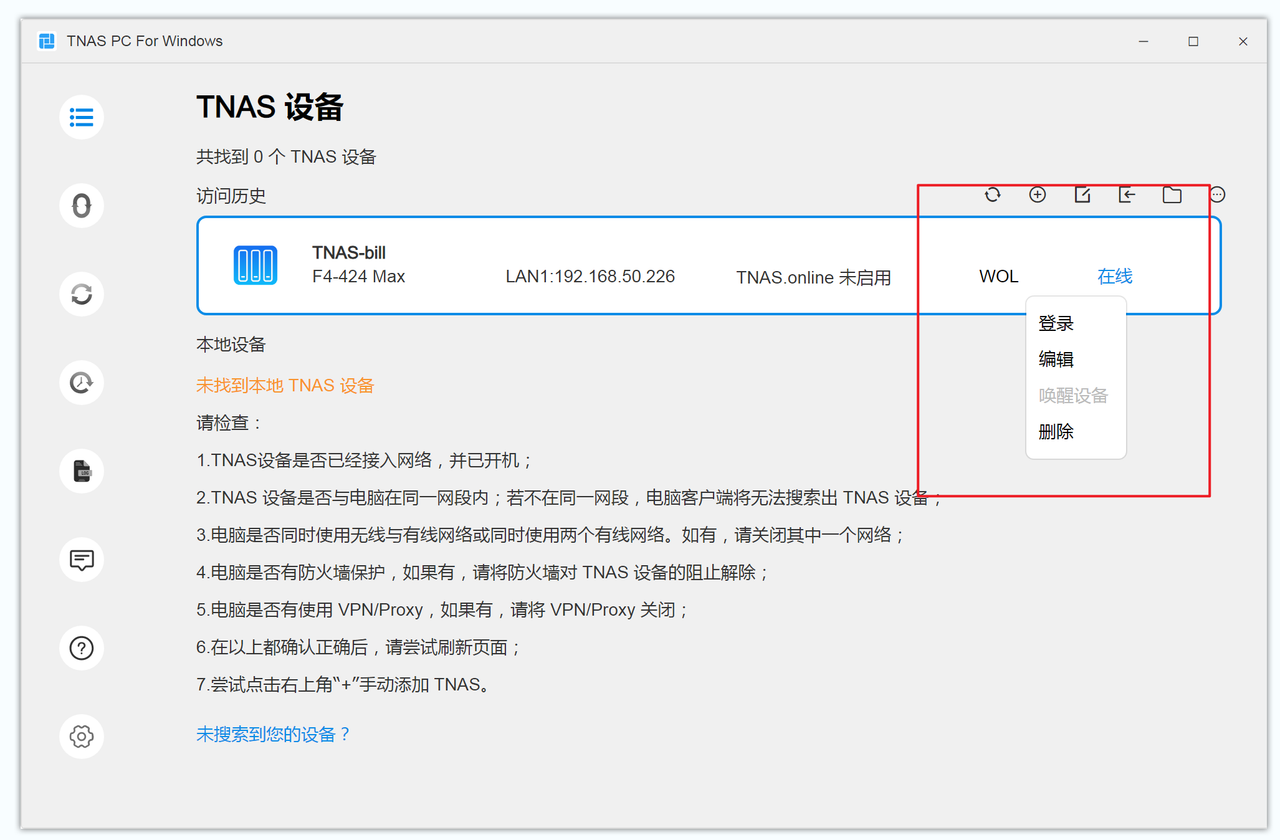This screenshot has height=840, width=1280.
Task: Click checklist item 7 about manually adding TNAS
Action: pos(345,685)
